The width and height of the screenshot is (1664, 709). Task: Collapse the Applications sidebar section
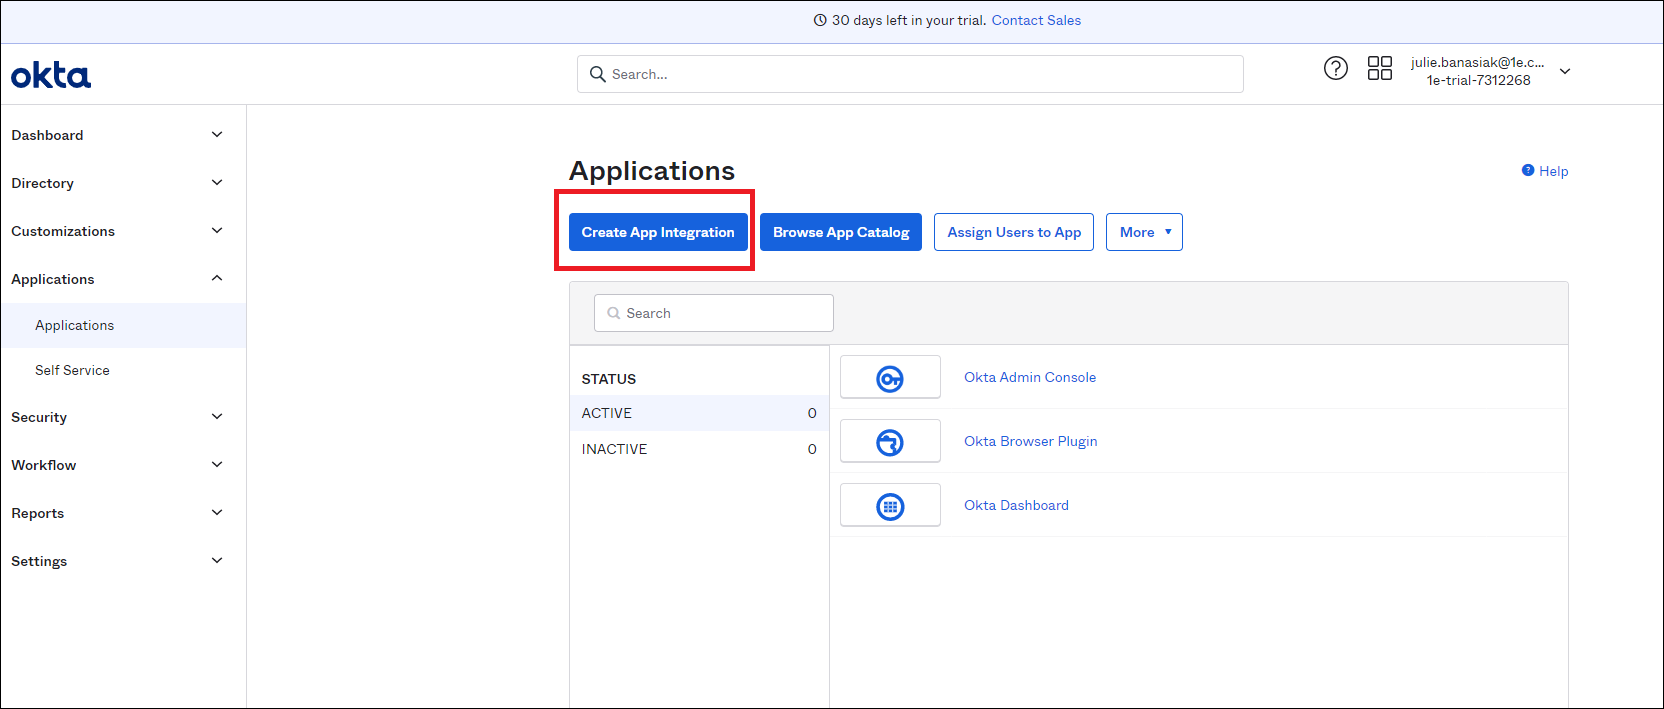pos(217,279)
